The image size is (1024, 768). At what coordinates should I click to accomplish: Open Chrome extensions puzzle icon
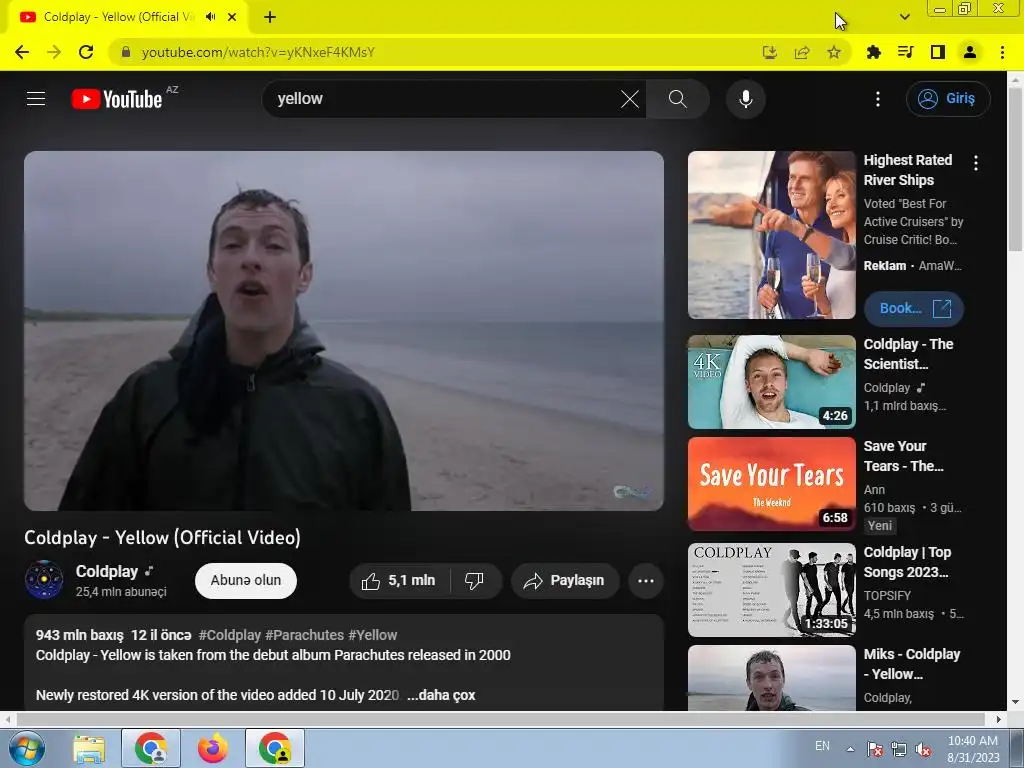click(873, 52)
